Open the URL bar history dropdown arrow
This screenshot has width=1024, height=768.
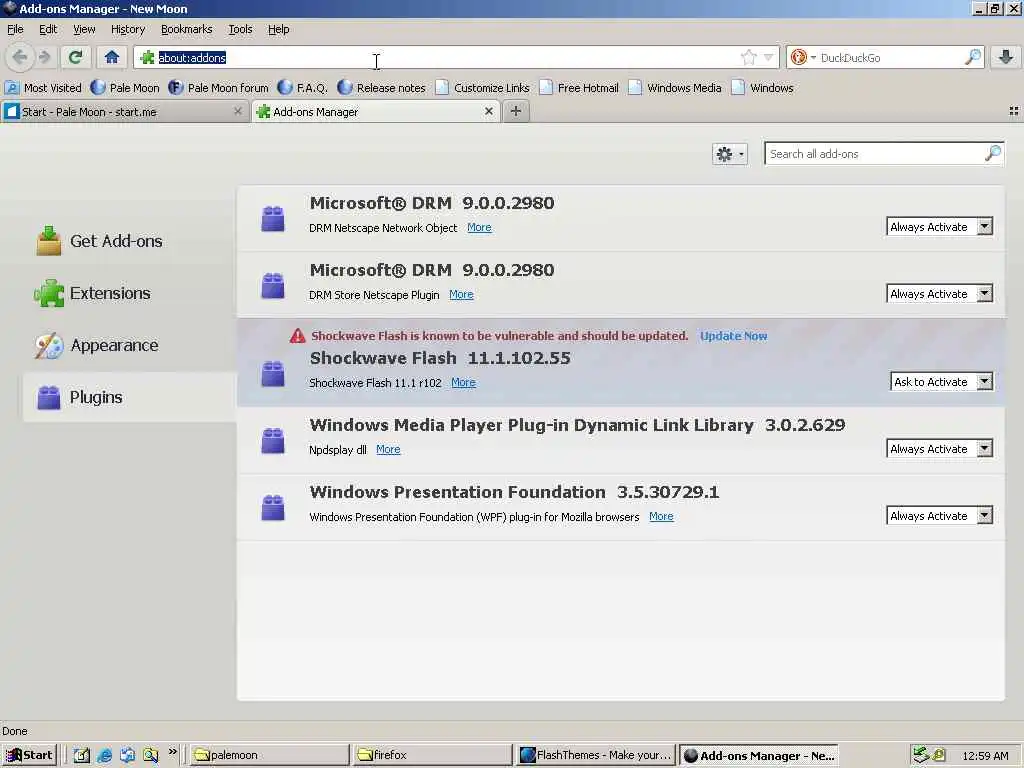[769, 57]
